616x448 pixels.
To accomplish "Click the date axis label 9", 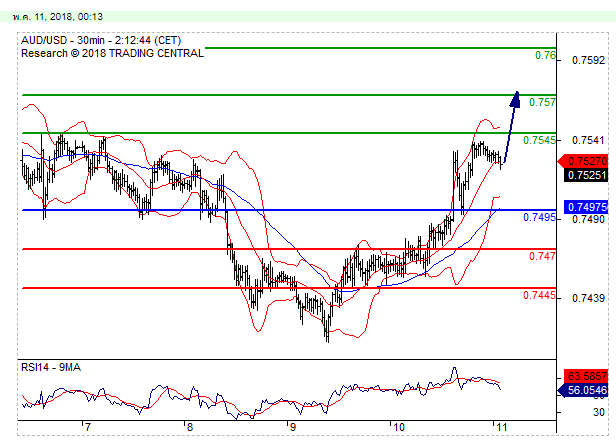I will coord(293,427).
